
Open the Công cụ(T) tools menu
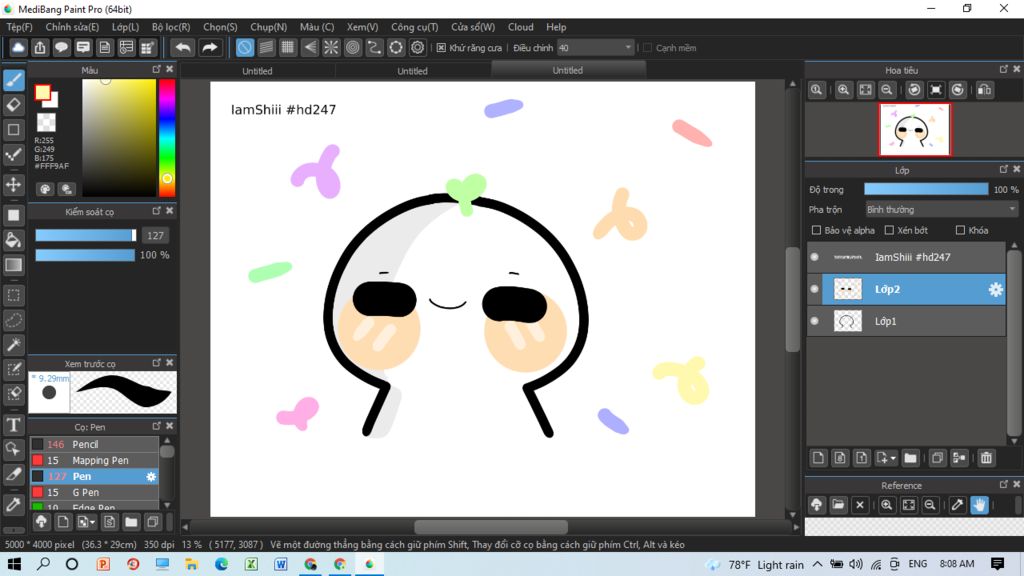coord(415,27)
